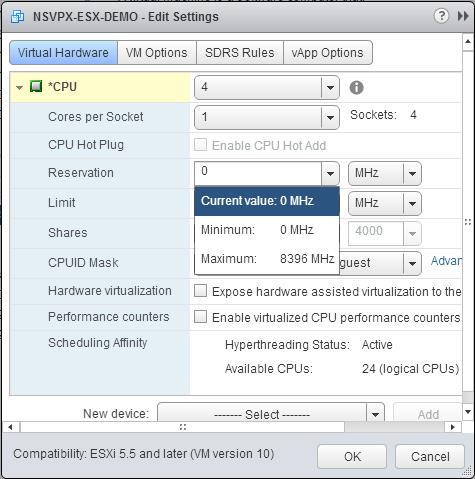Open the Reservation value dropdown arrow

(330, 173)
